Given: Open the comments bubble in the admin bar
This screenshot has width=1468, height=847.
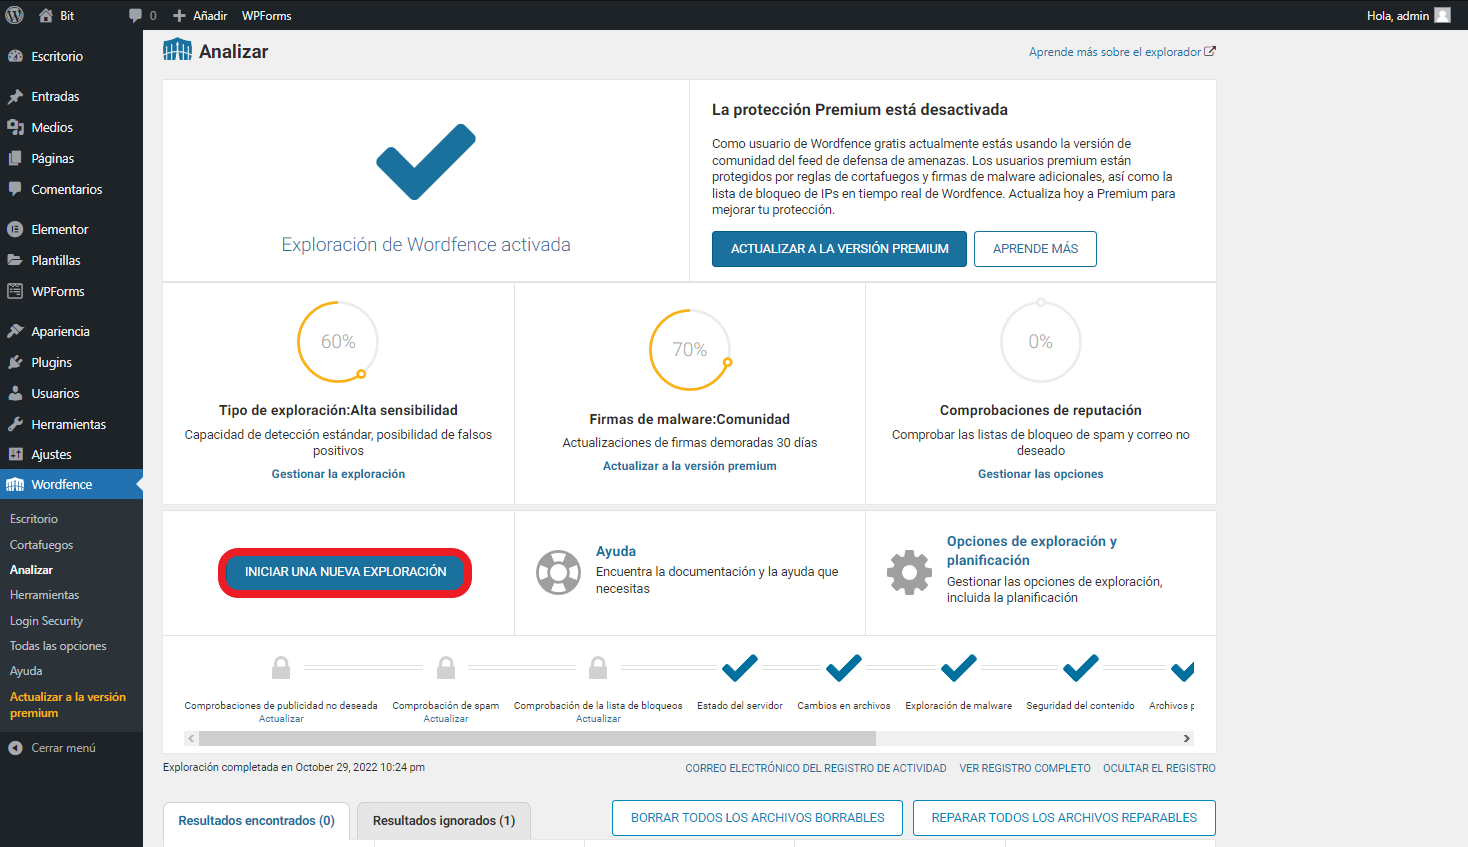Looking at the screenshot, I should 135,15.
